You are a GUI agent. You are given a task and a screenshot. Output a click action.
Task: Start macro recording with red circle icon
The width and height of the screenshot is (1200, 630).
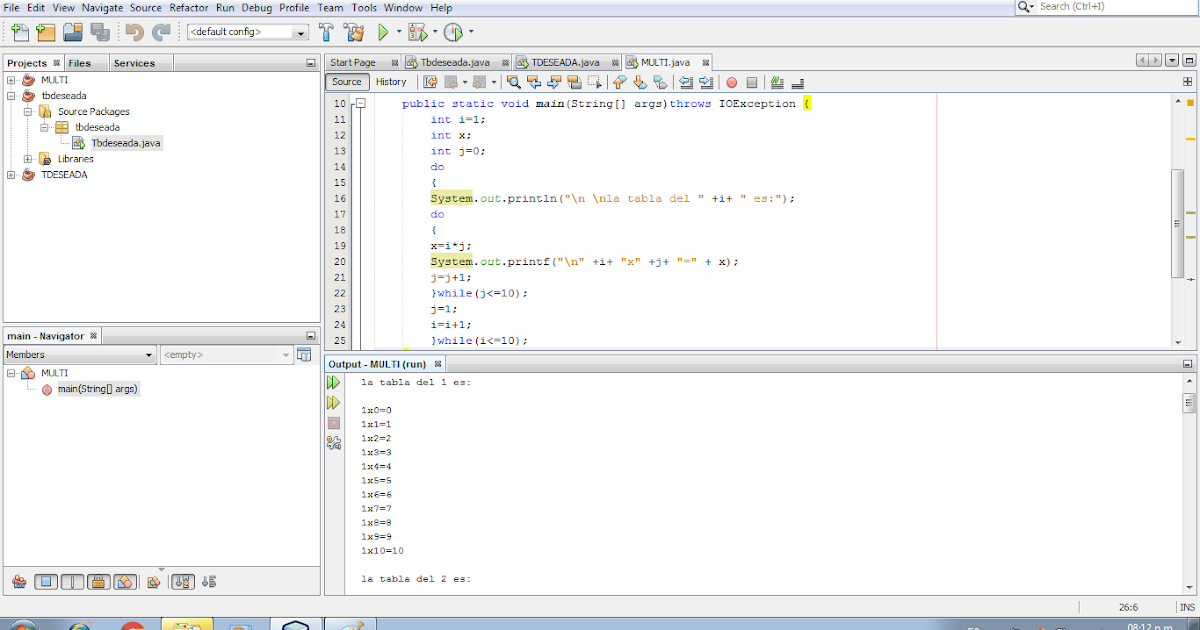point(733,82)
